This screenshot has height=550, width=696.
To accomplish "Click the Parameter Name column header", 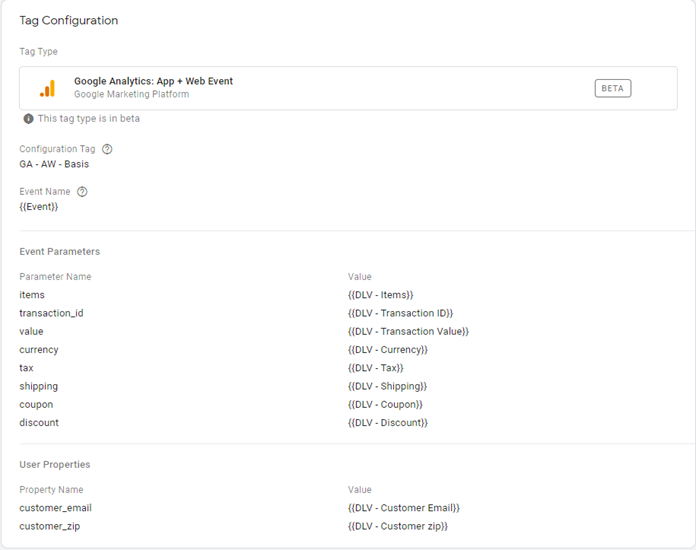I will coord(55,277).
